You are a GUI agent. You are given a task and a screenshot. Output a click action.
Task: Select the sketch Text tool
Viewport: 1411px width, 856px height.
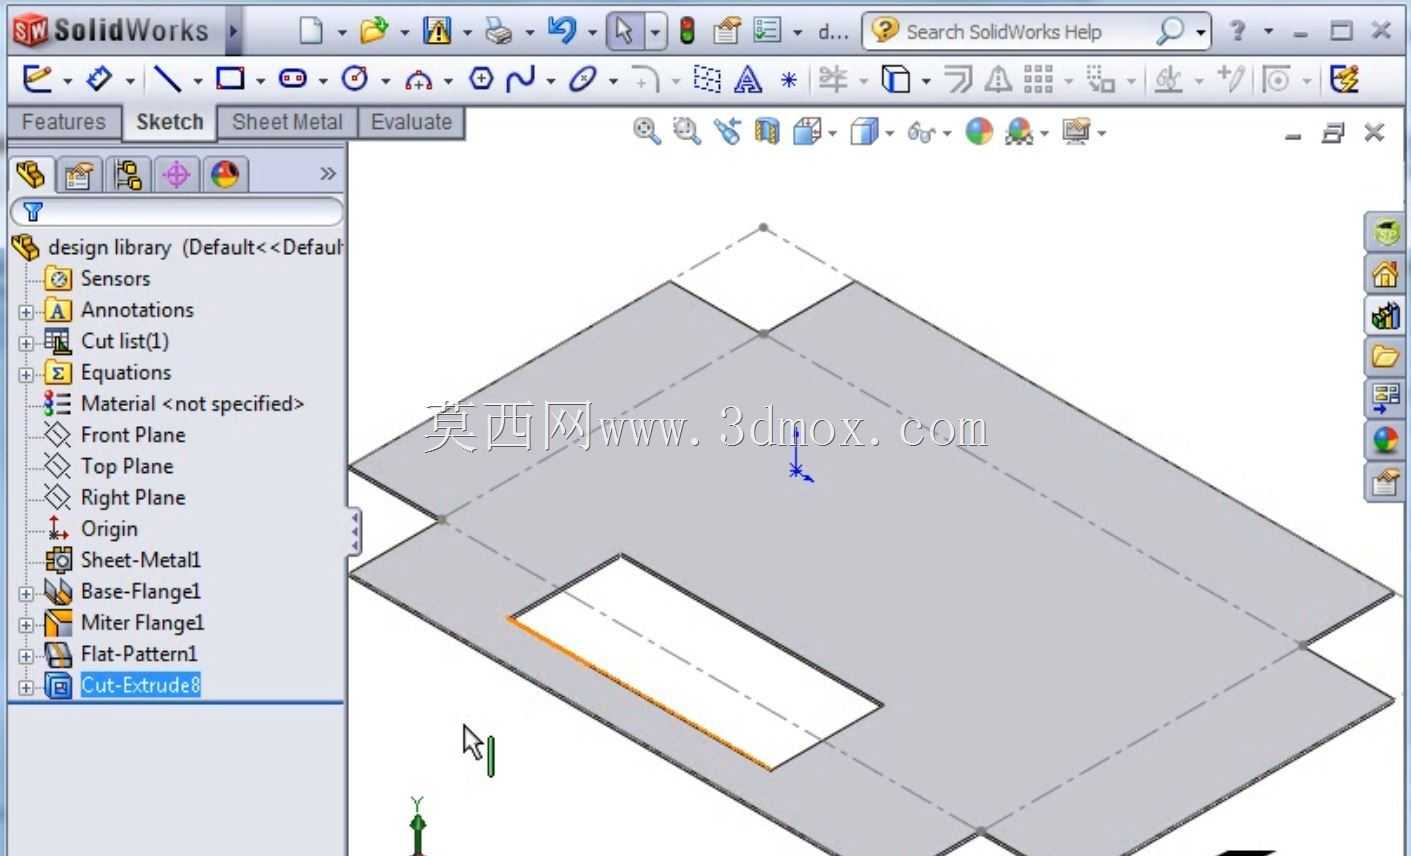pyautogui.click(x=747, y=78)
